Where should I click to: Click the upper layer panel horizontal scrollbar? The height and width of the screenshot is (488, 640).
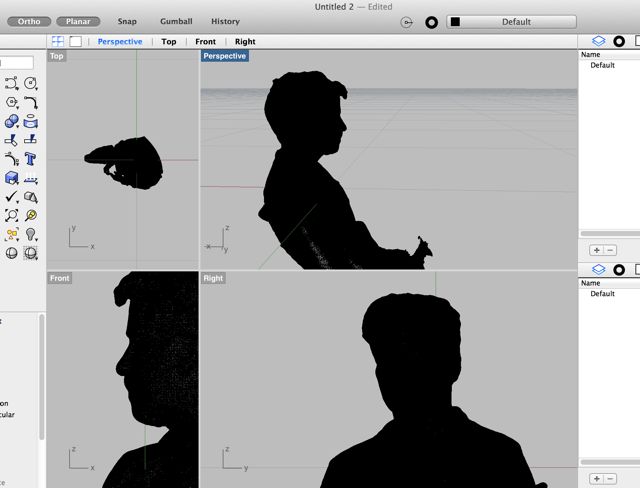(x=610, y=234)
